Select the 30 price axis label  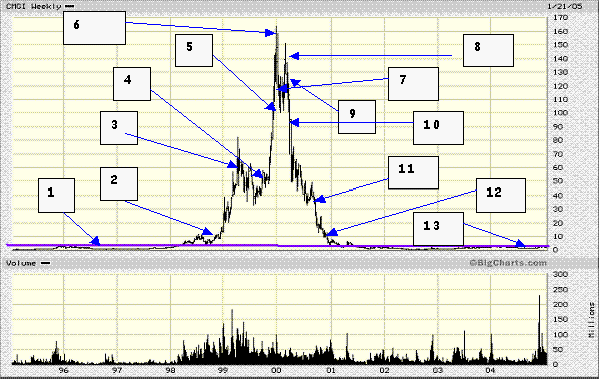558,209
